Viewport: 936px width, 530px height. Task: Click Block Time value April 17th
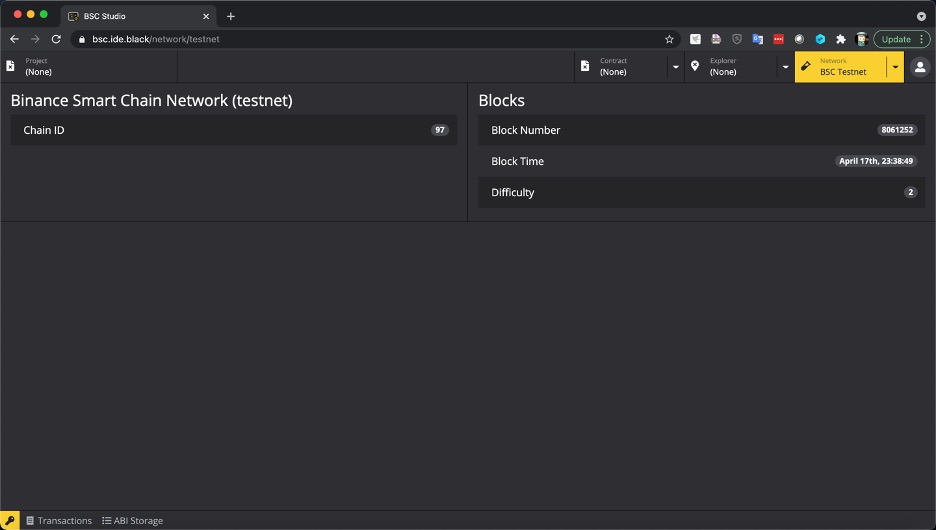click(x=876, y=161)
